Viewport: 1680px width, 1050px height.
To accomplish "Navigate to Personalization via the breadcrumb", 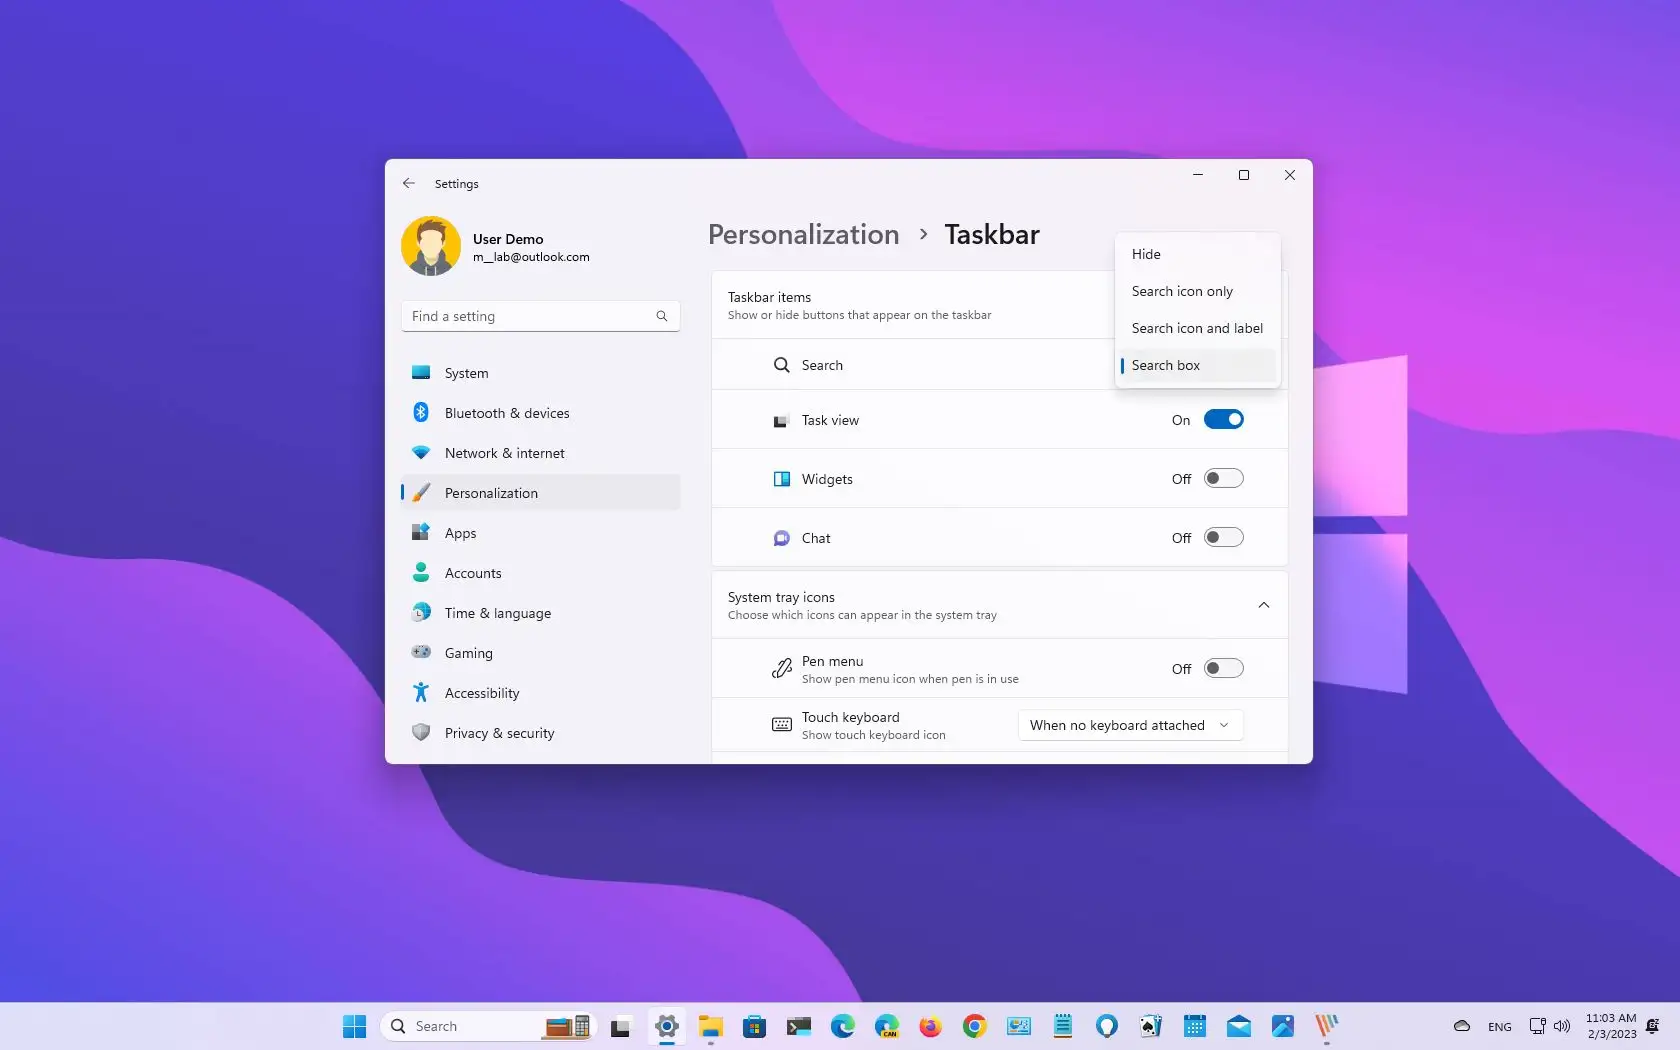I will pos(802,234).
